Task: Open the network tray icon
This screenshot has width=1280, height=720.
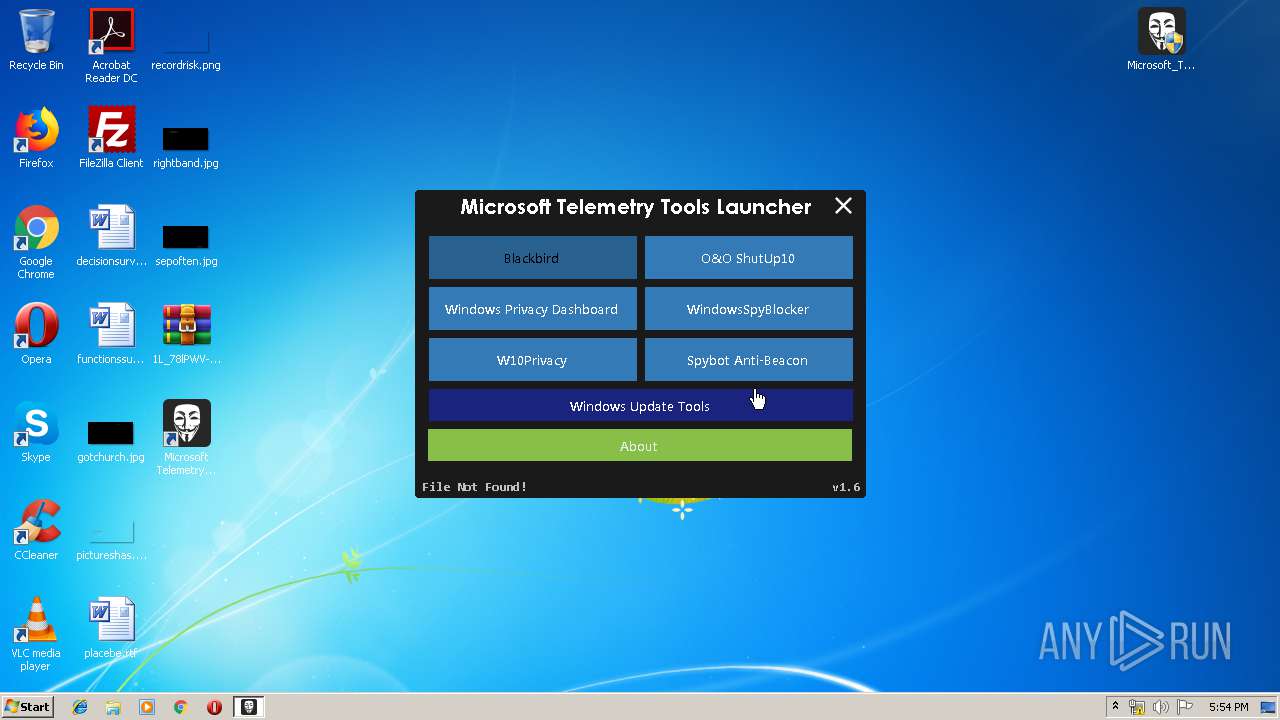Action: point(1137,707)
